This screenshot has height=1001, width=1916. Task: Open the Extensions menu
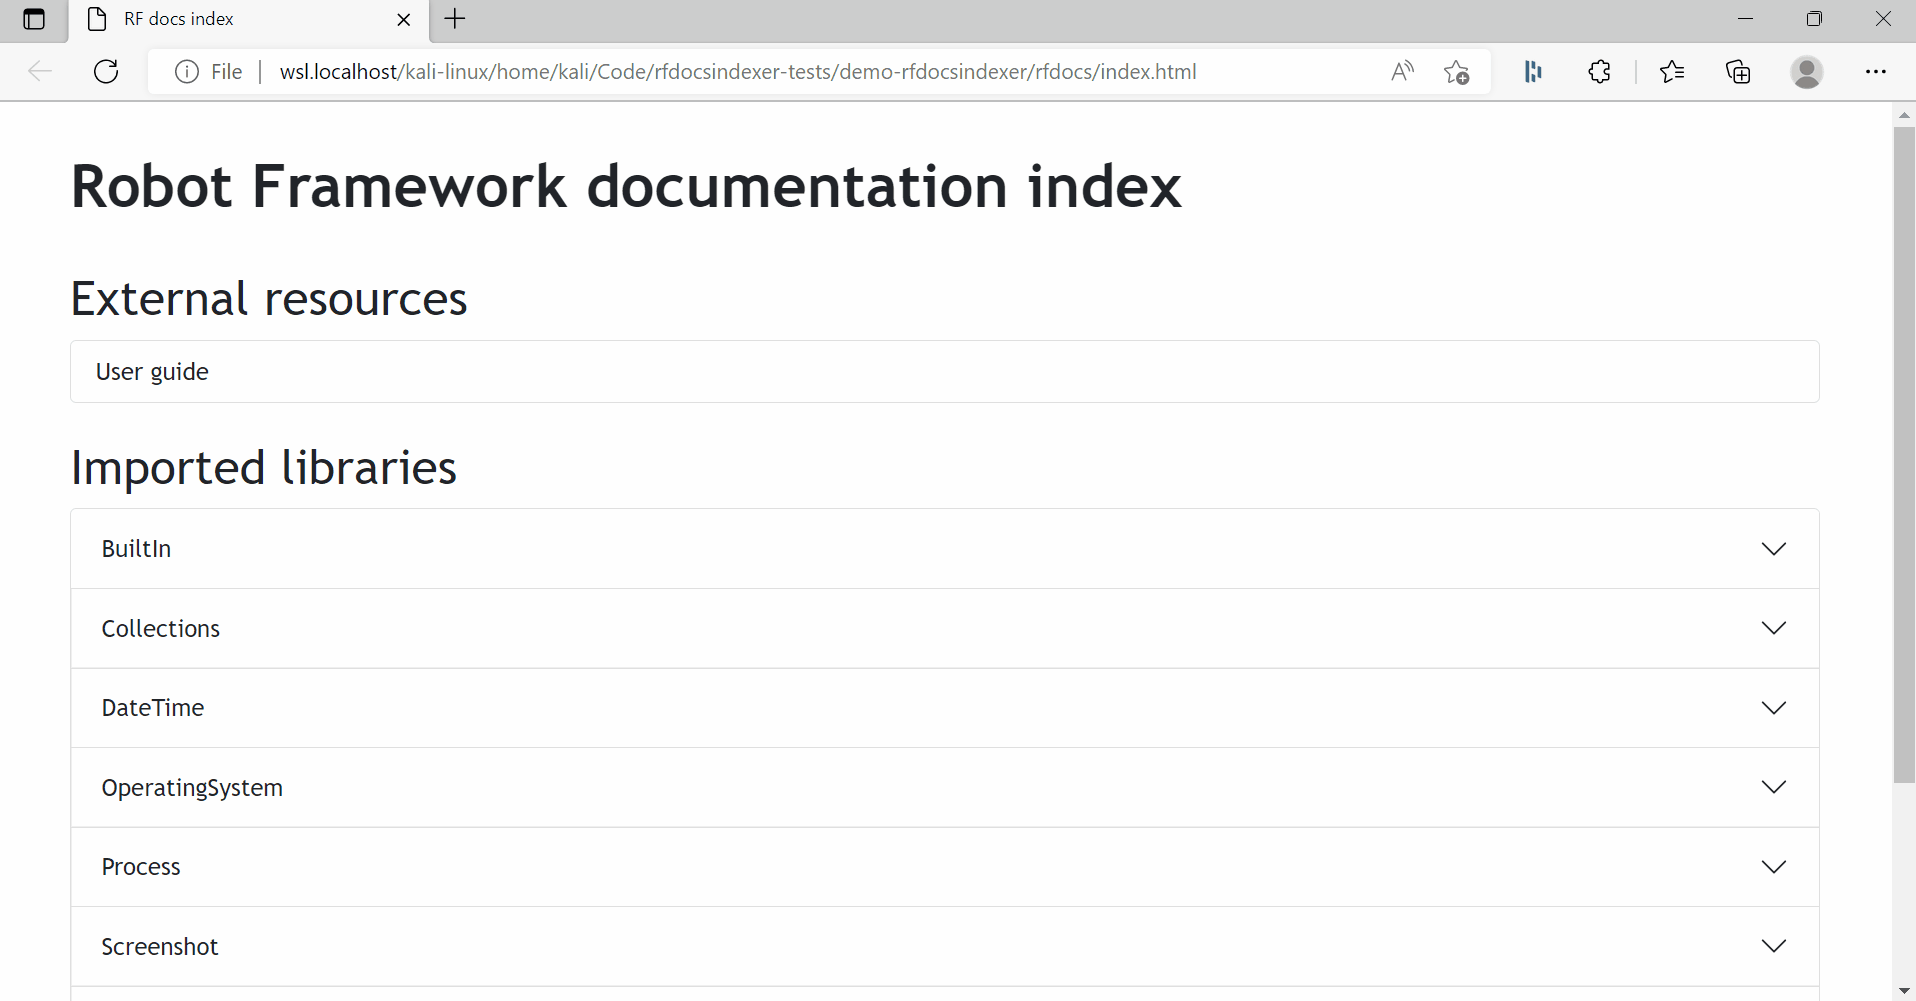click(x=1599, y=71)
